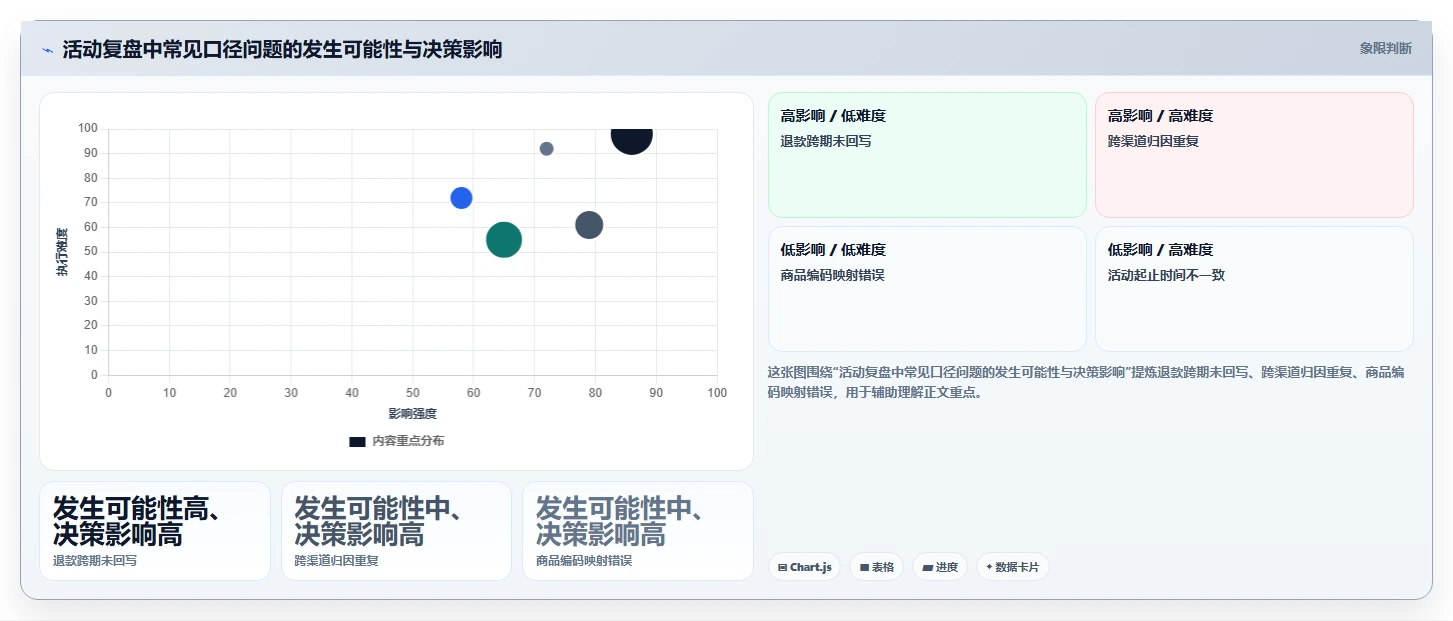Click 商品编码映射错误 in the quadrant card
The height and width of the screenshot is (621, 1453).
click(x=832, y=275)
